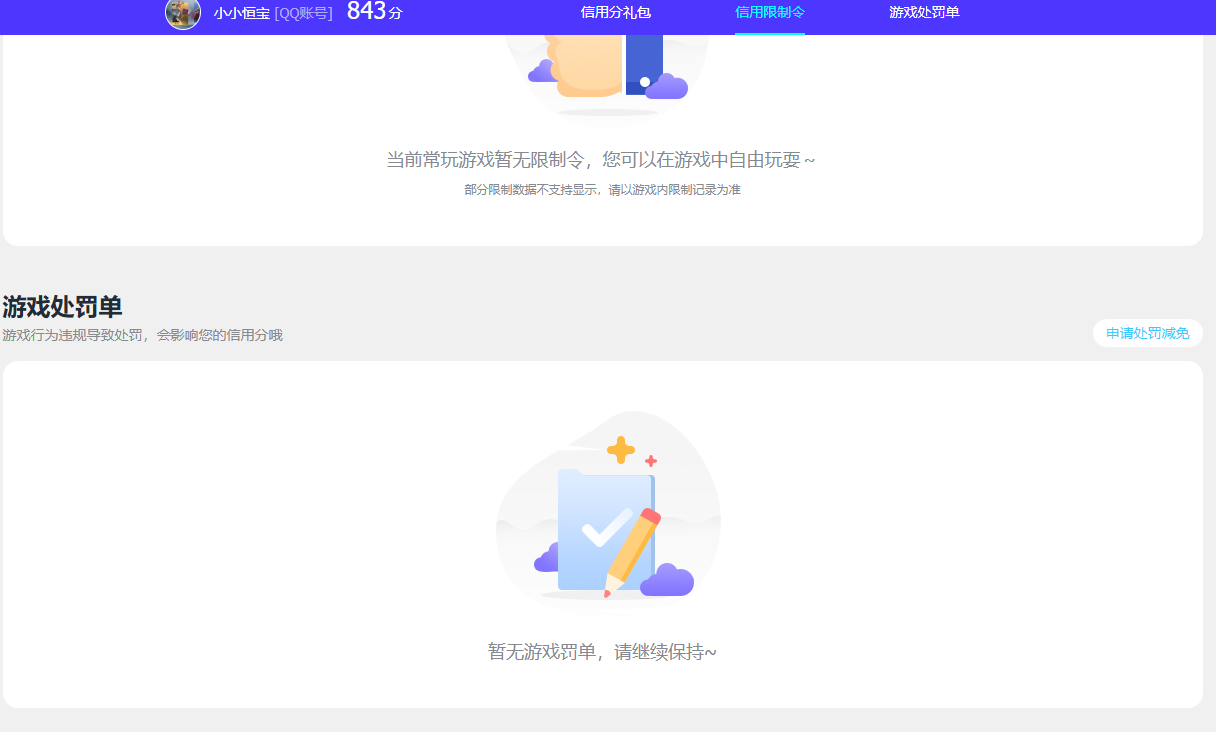Click the folder with checkmark illustration
The image size is (1216, 732).
[608, 510]
